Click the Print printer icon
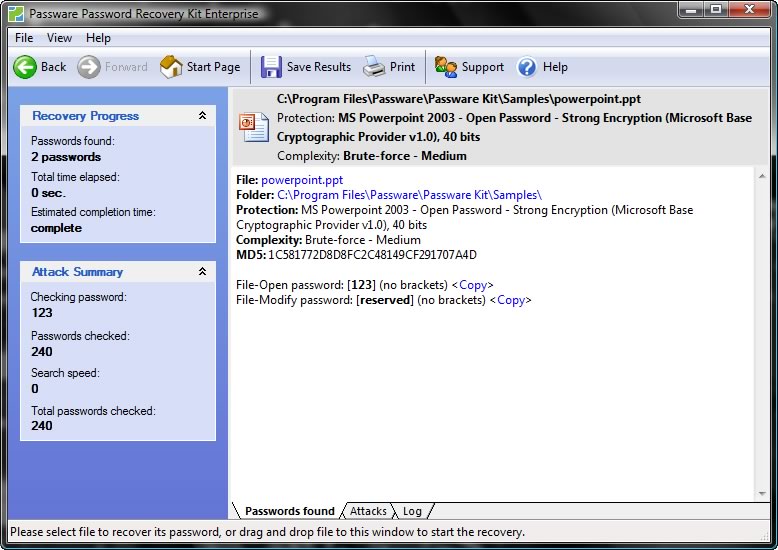This screenshot has height=550, width=778. tap(374, 67)
